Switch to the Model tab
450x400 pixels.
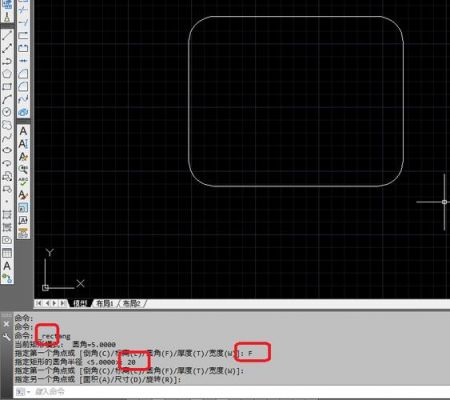(80, 303)
